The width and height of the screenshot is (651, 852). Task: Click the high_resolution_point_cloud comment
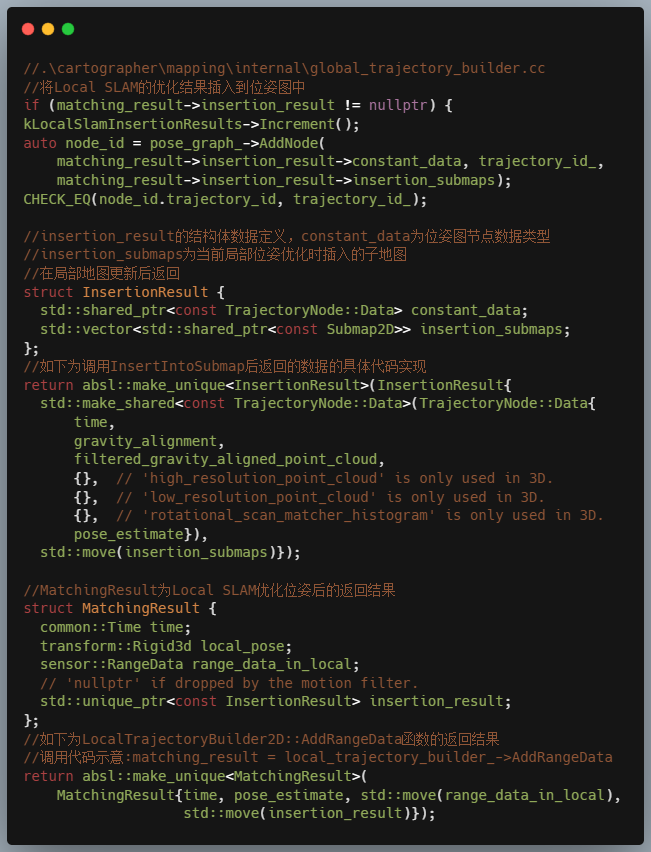[333, 478]
